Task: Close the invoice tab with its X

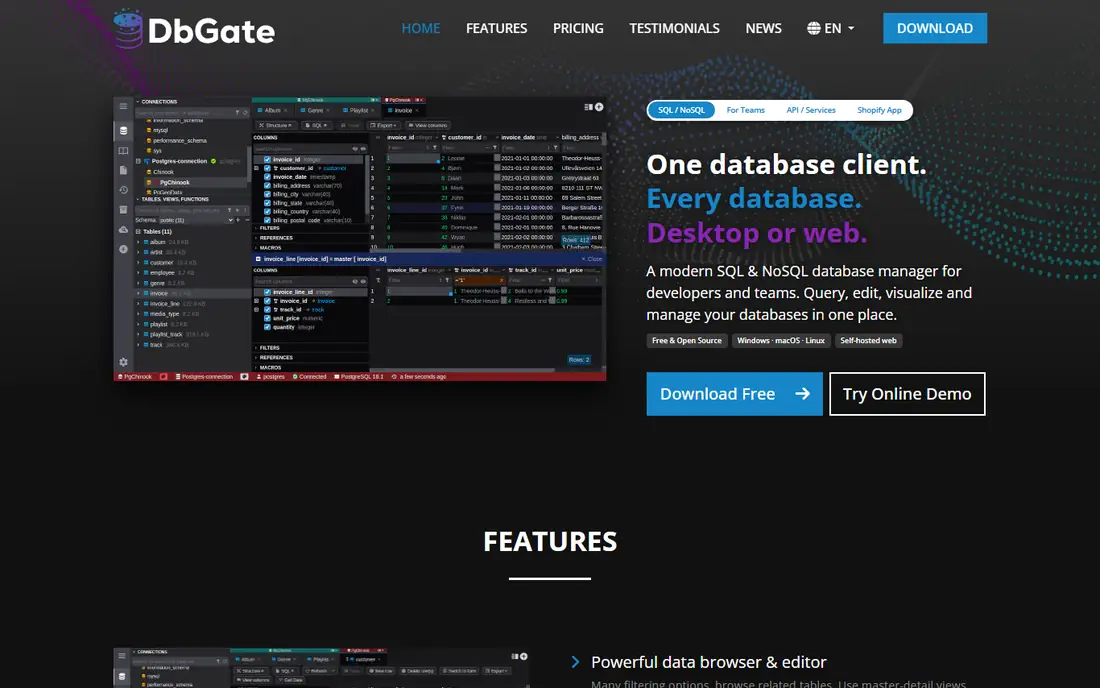Action: tap(417, 111)
